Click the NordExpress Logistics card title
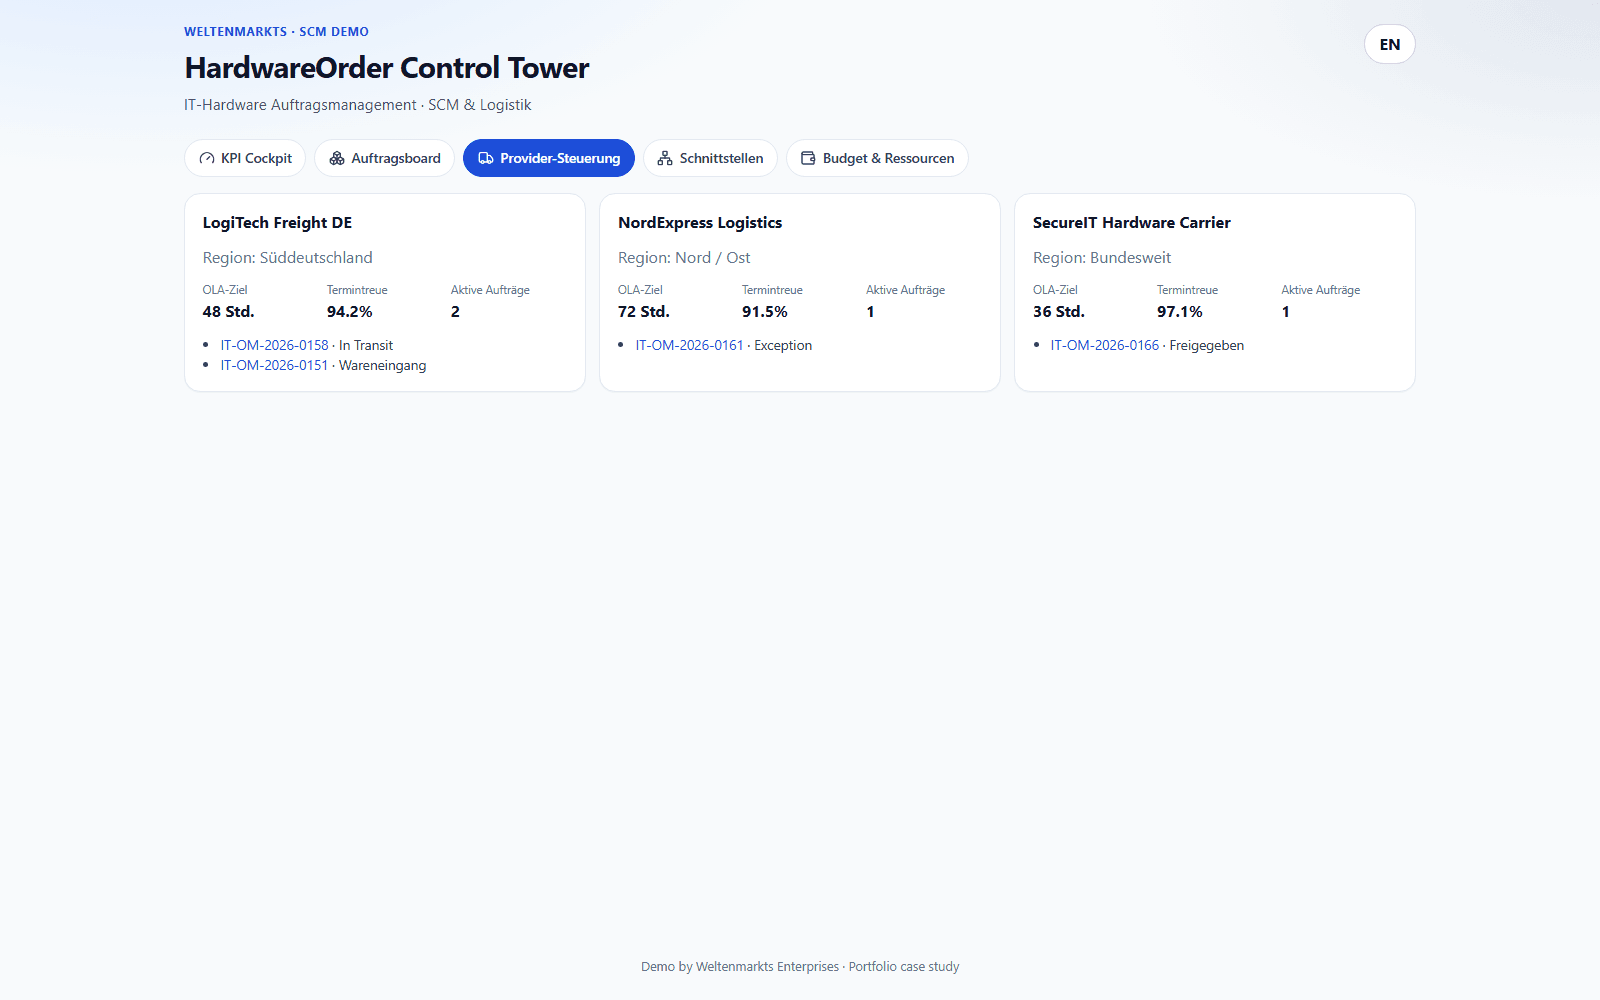The image size is (1600, 1000). click(700, 223)
